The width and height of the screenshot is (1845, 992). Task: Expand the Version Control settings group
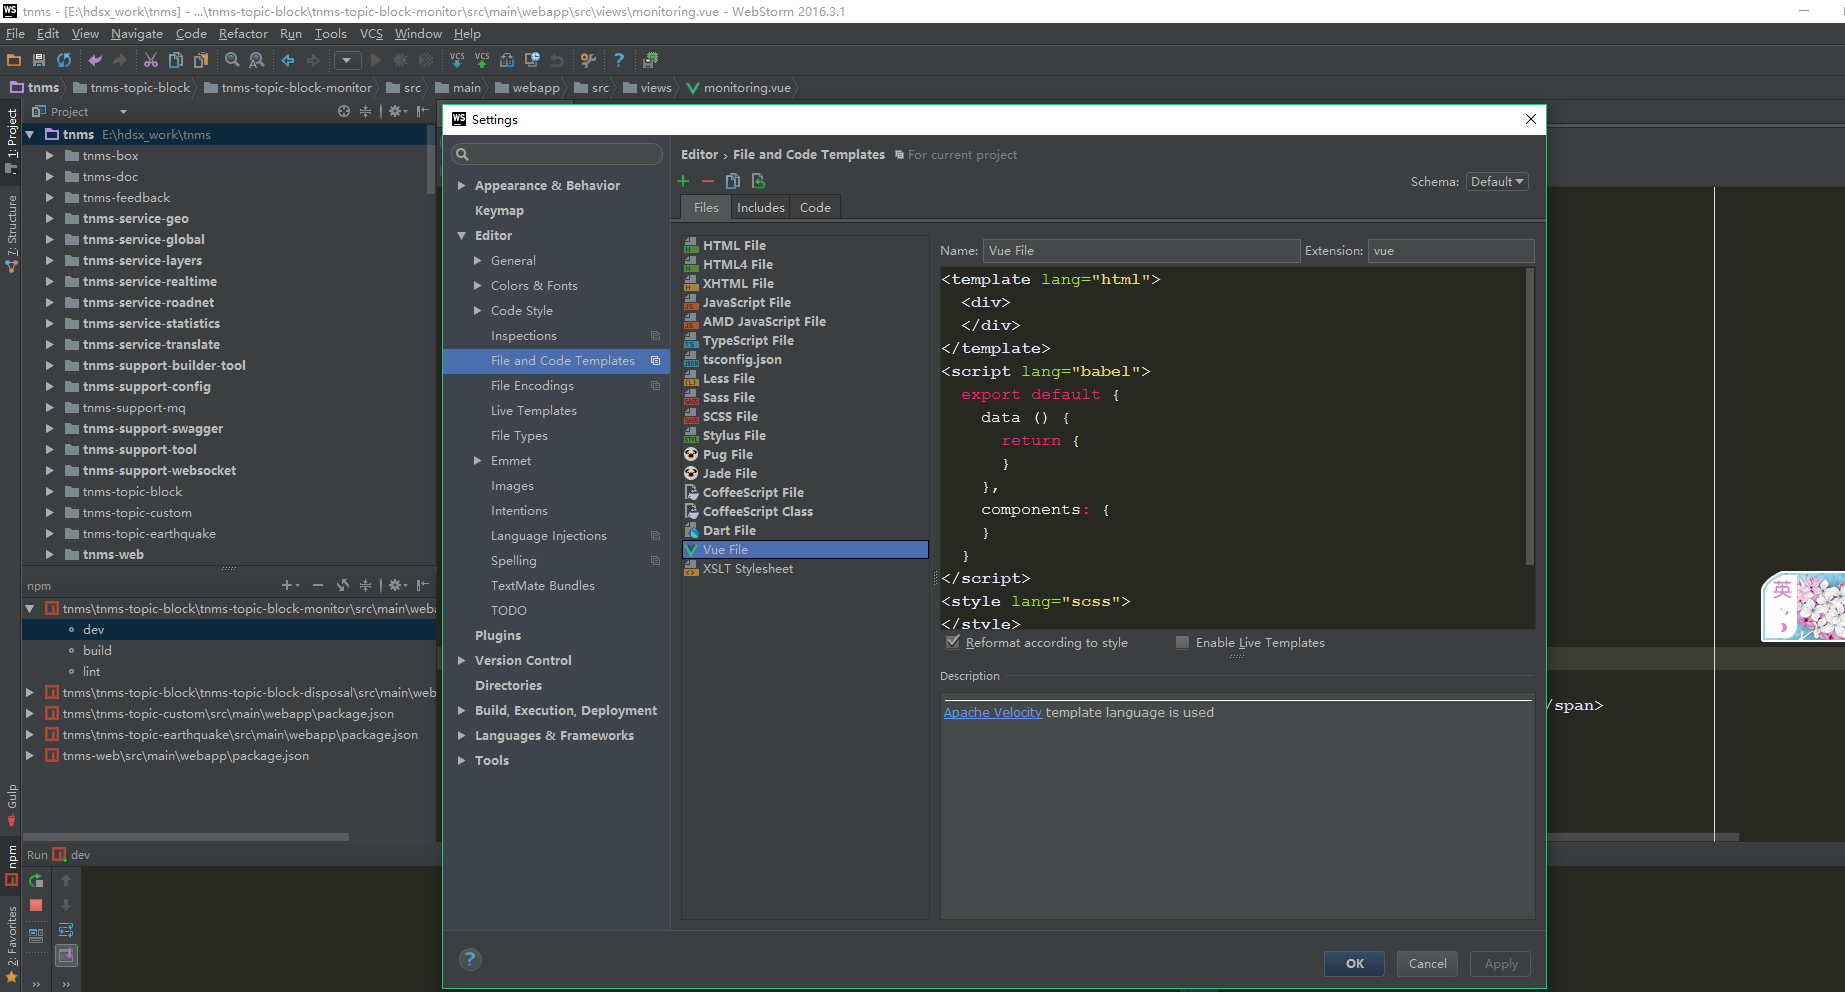(462, 661)
